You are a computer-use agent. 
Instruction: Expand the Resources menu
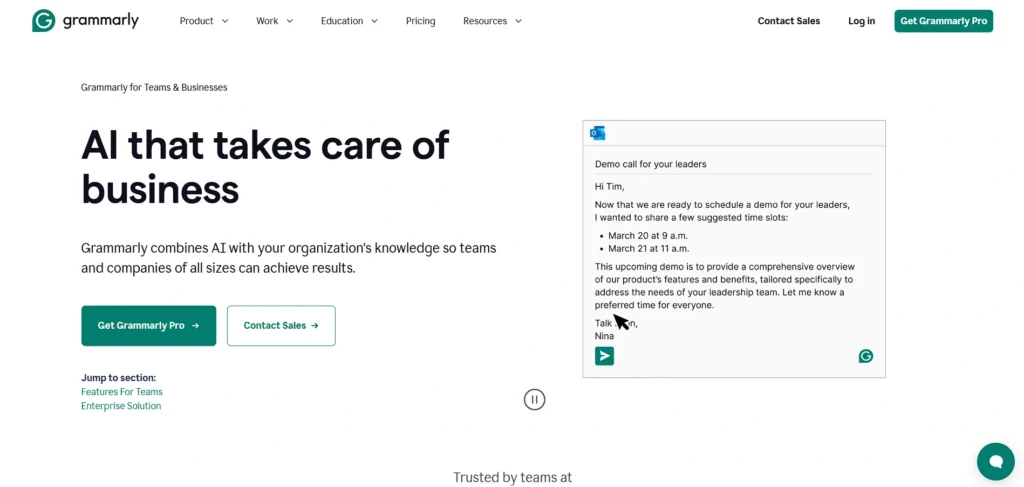[492, 21]
